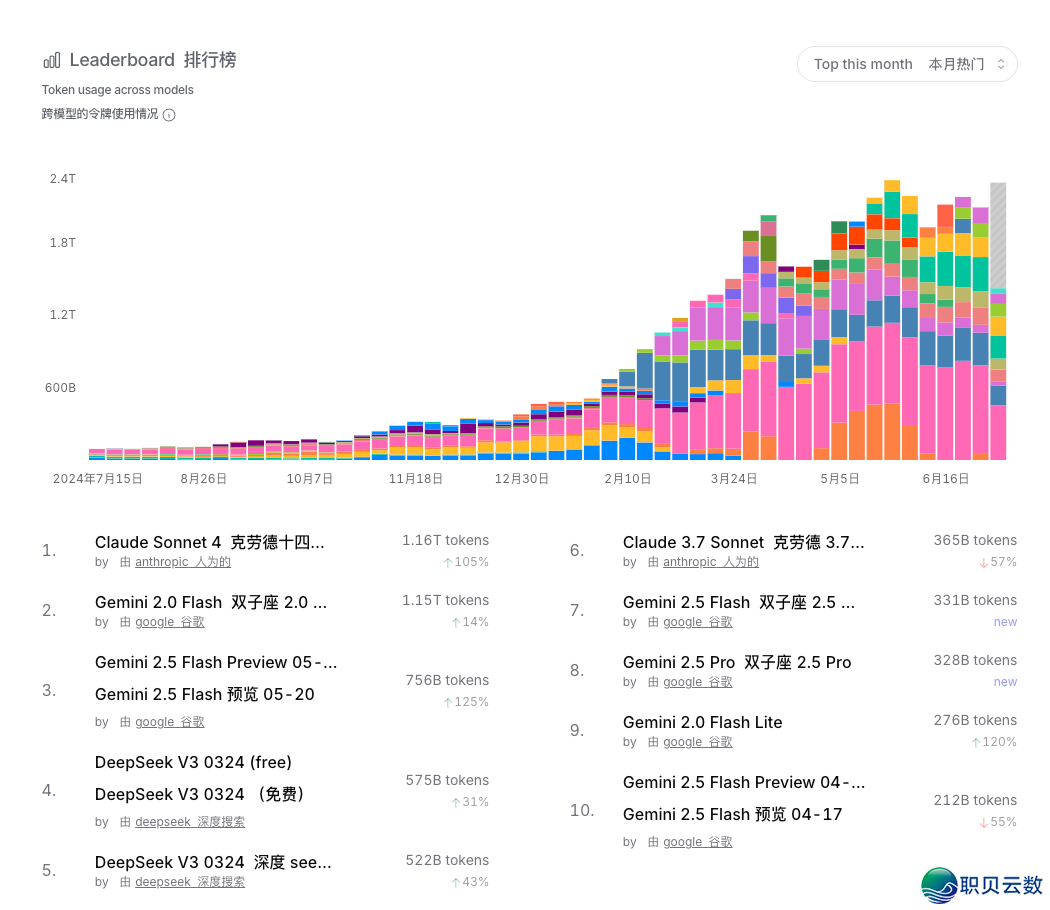Image resolution: width=1050 pixels, height=910 pixels.
Task: Click the 57% decrease indicator
Action: (x=998, y=562)
